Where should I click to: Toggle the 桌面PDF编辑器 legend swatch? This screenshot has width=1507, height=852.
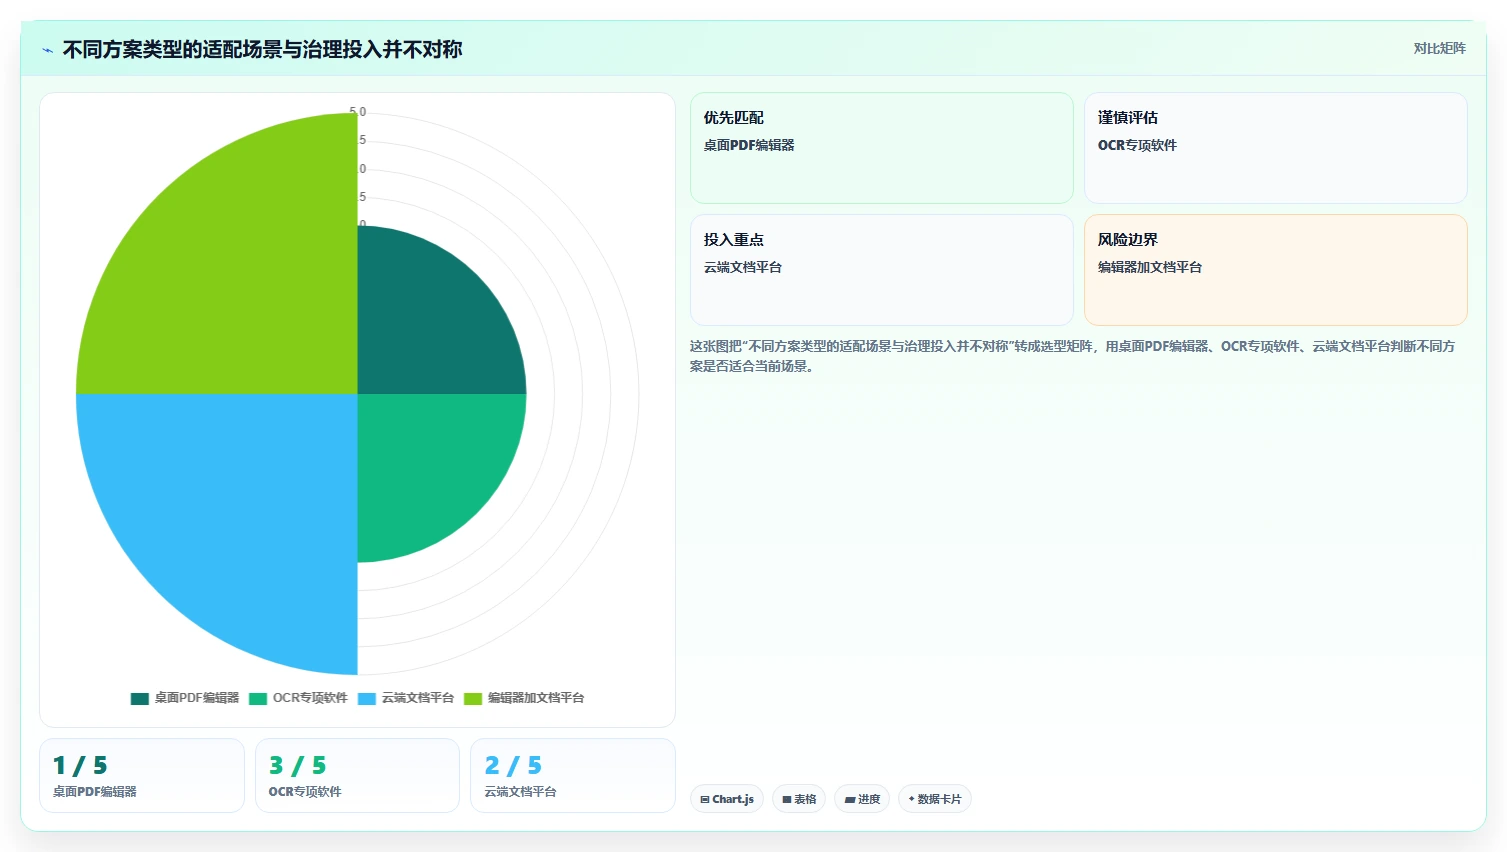tap(140, 698)
